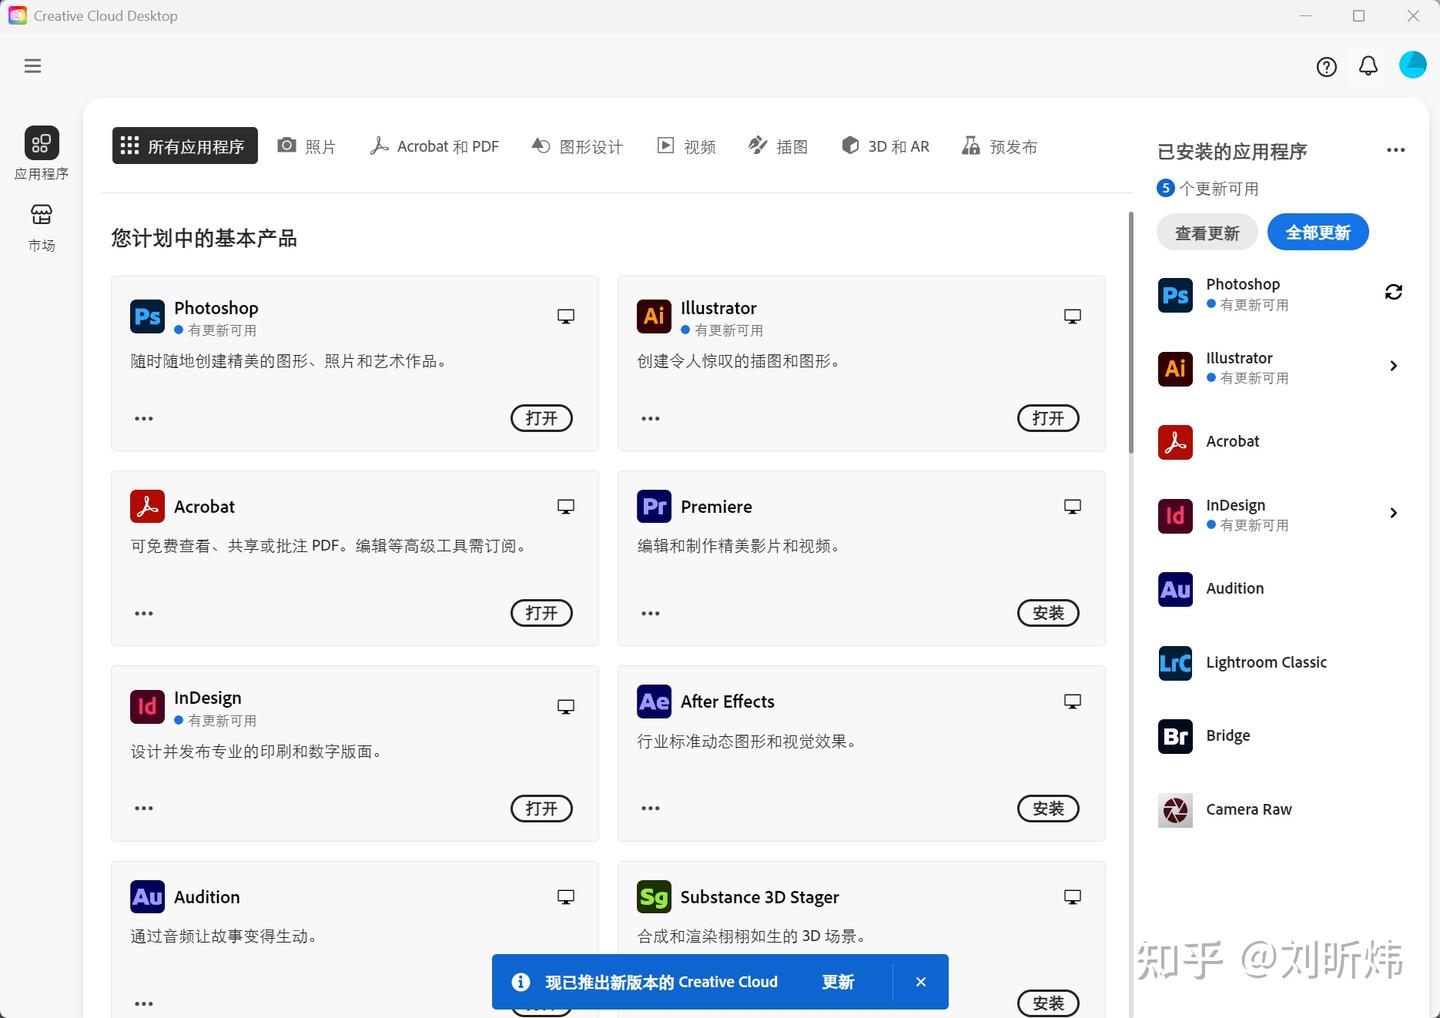Screen dimensions: 1440x1018
Task: Open the Photoshop card three-dot menu
Action: coord(144,419)
